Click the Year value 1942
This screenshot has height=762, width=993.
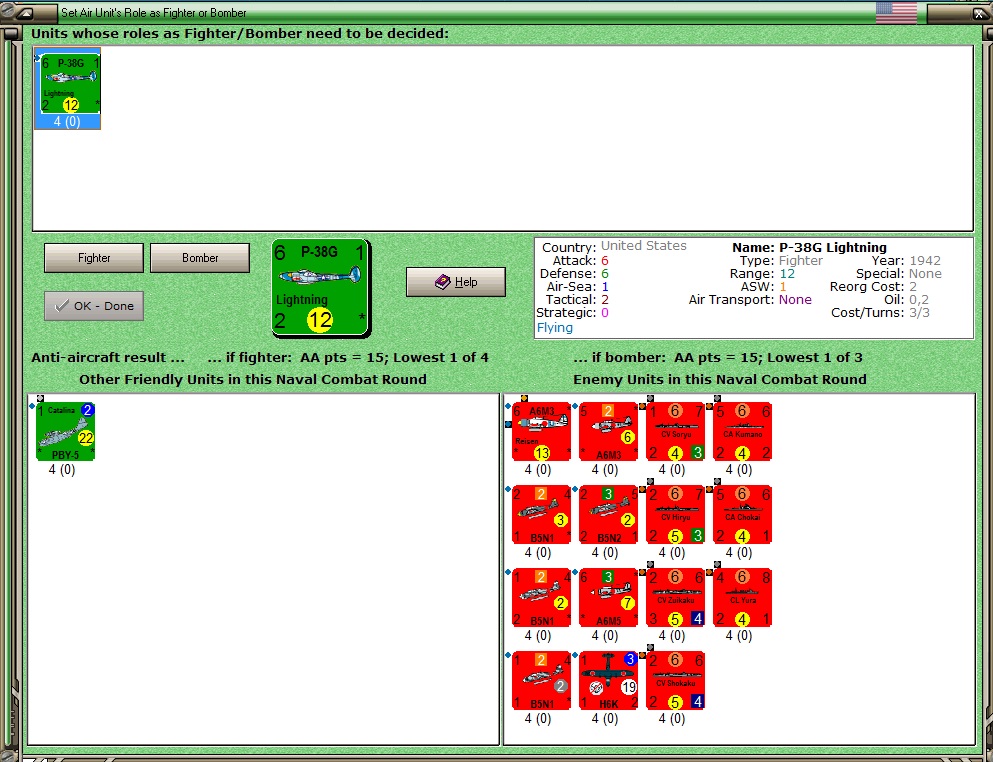click(925, 260)
